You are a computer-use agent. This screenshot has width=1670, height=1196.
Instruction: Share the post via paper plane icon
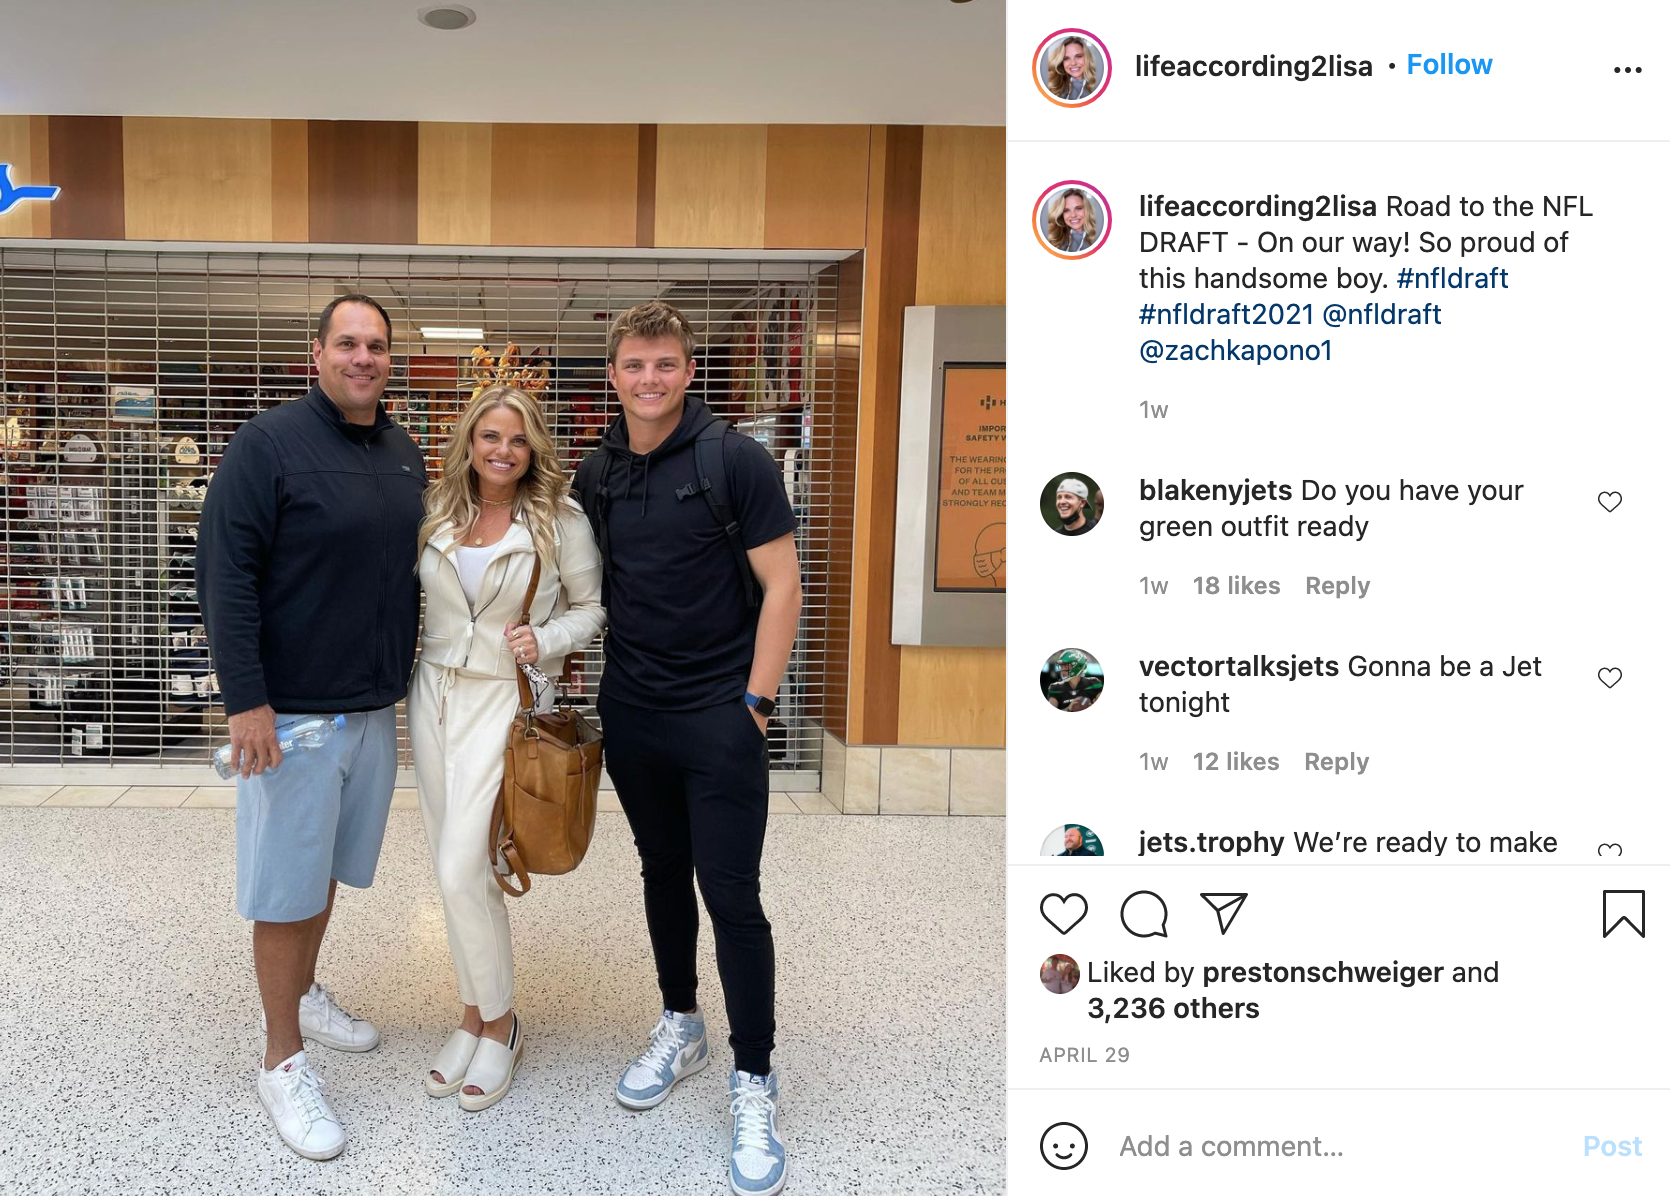pyautogui.click(x=1224, y=914)
